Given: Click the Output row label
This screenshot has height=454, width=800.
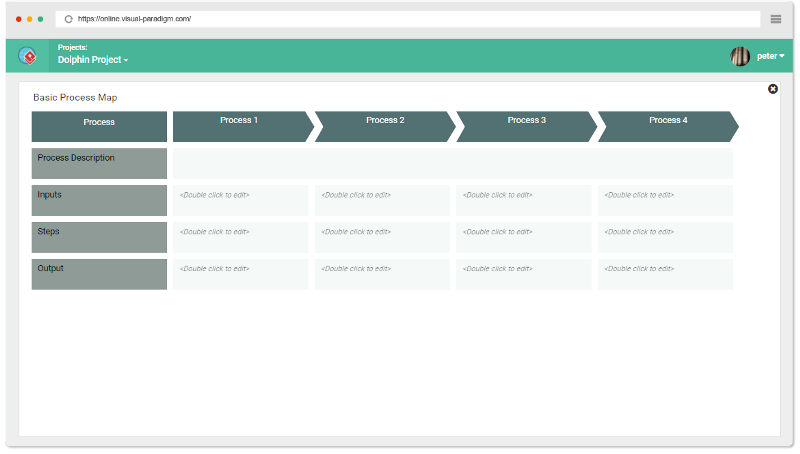Looking at the screenshot, I should [x=99, y=274].
